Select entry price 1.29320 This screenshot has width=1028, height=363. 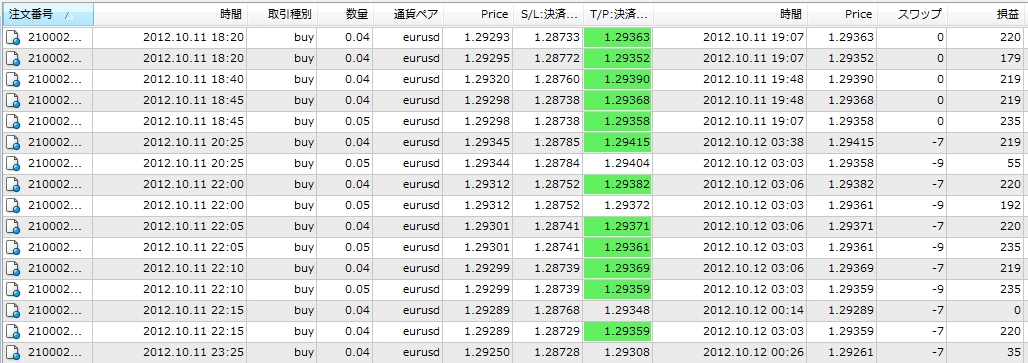tap(486, 80)
